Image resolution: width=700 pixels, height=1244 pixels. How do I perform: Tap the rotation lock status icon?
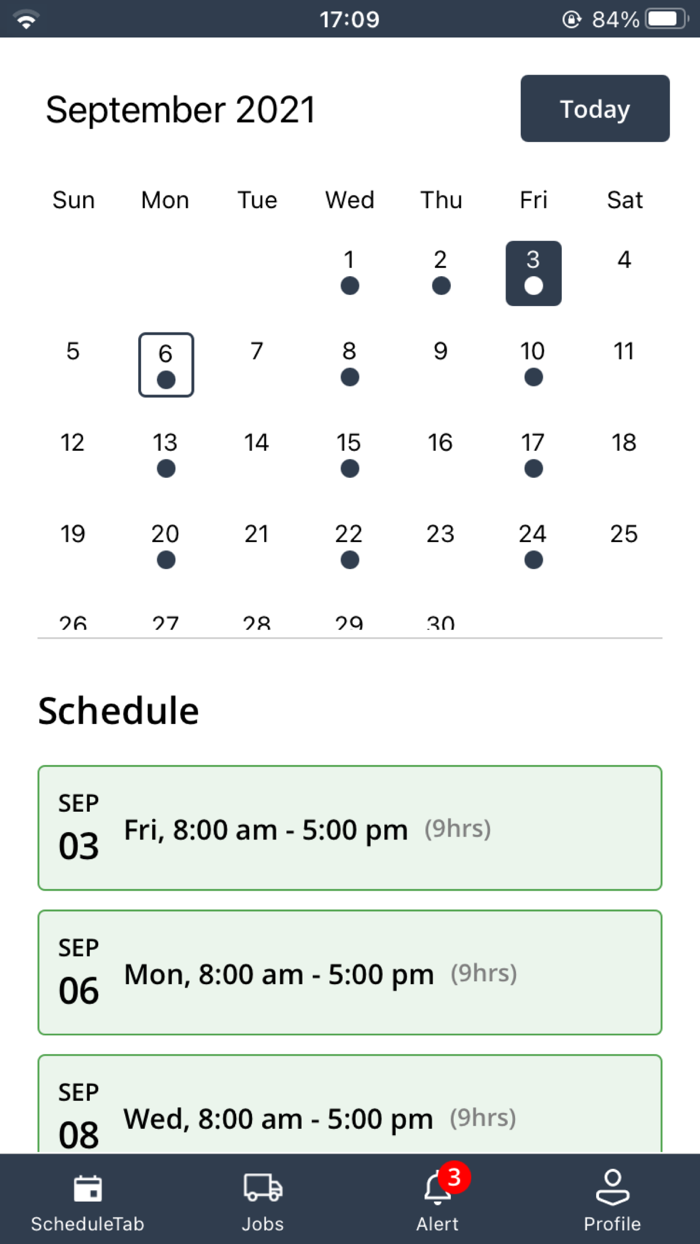tap(572, 19)
